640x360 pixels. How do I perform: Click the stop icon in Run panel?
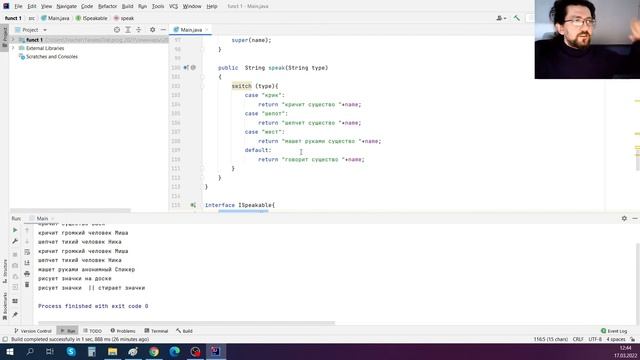(x=15, y=255)
